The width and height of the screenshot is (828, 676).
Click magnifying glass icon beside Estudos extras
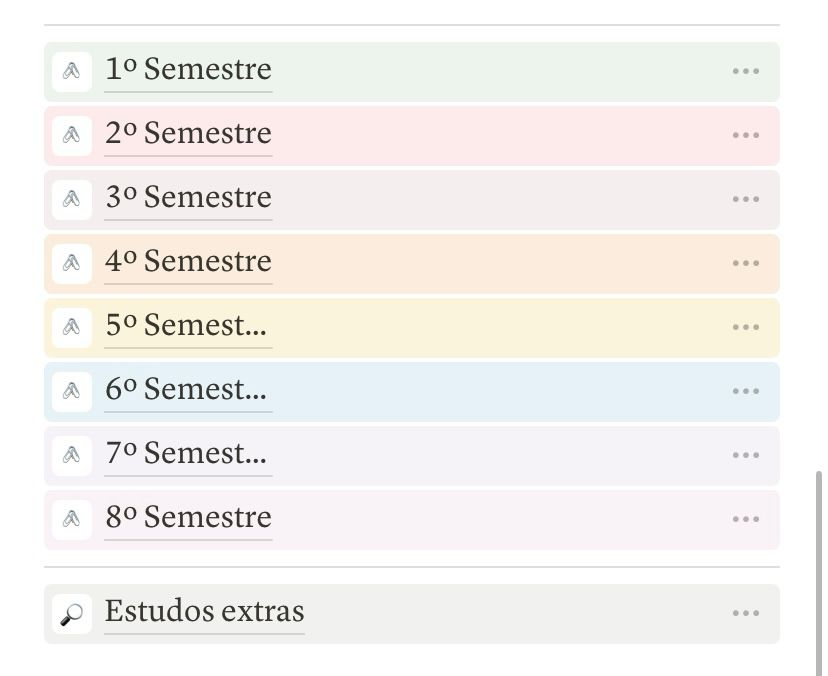click(x=72, y=614)
